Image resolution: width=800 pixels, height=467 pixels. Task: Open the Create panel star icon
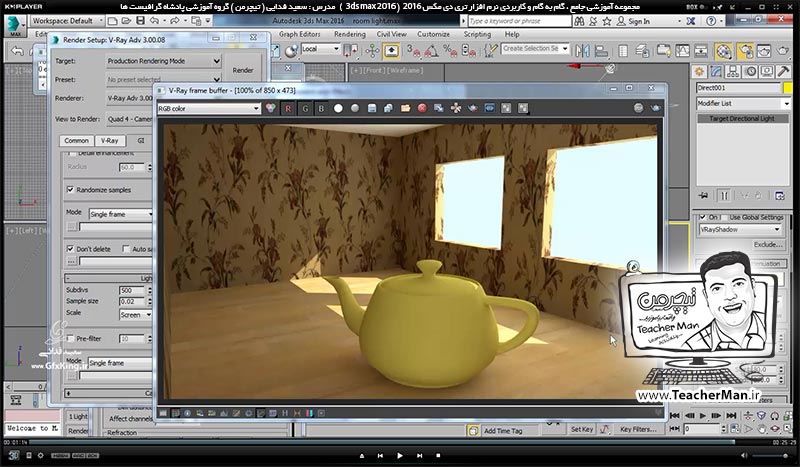click(x=699, y=71)
